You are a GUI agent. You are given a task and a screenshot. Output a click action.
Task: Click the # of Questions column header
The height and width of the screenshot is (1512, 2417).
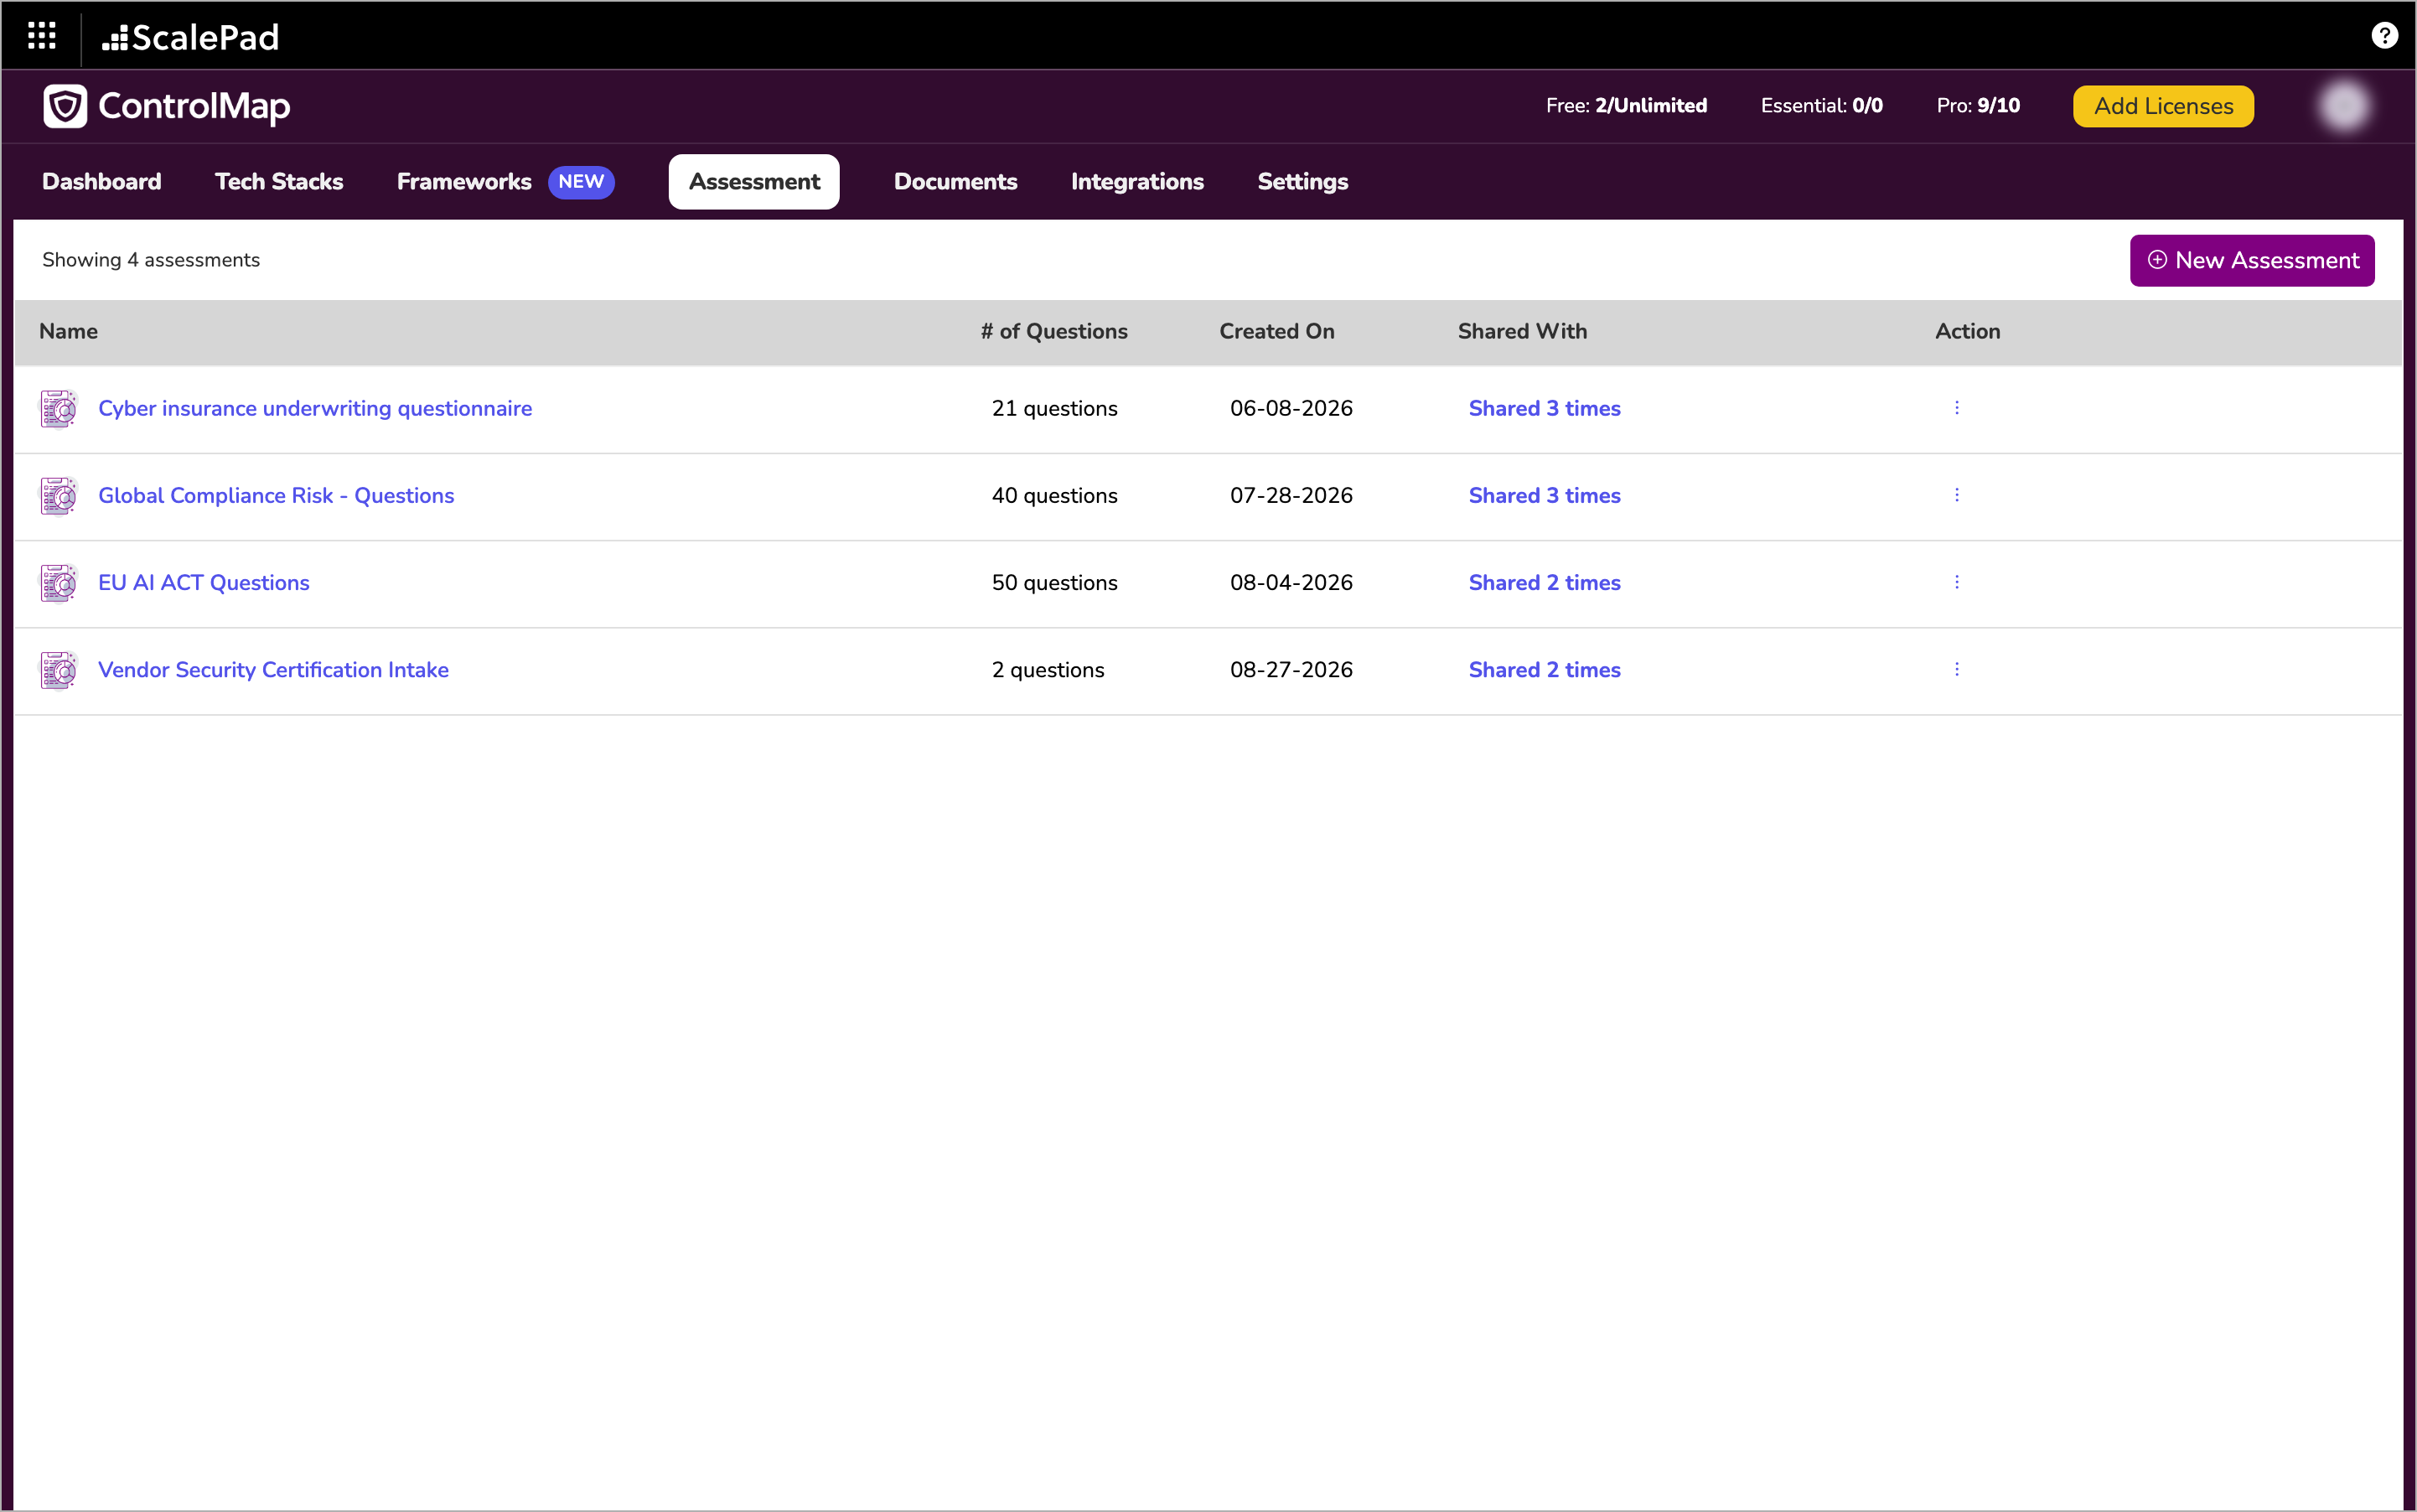tap(1054, 331)
